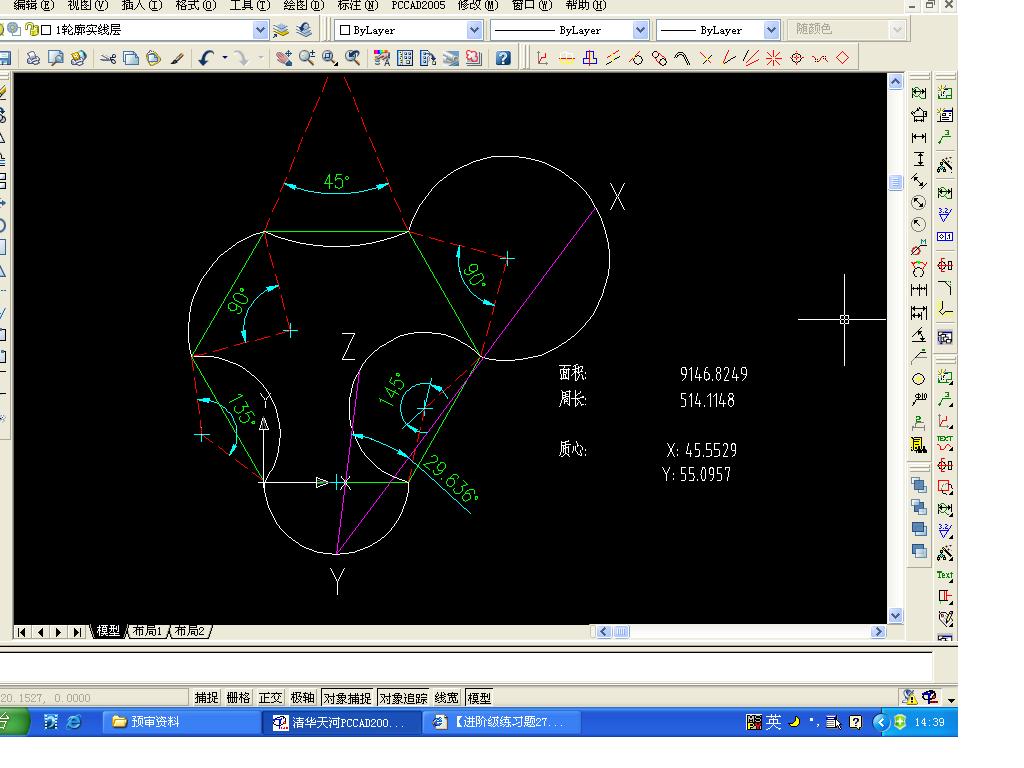Viewport: 1024px width, 768px height.
Task: Click the Text annotation icon in right toolbar
Action: coord(945,576)
